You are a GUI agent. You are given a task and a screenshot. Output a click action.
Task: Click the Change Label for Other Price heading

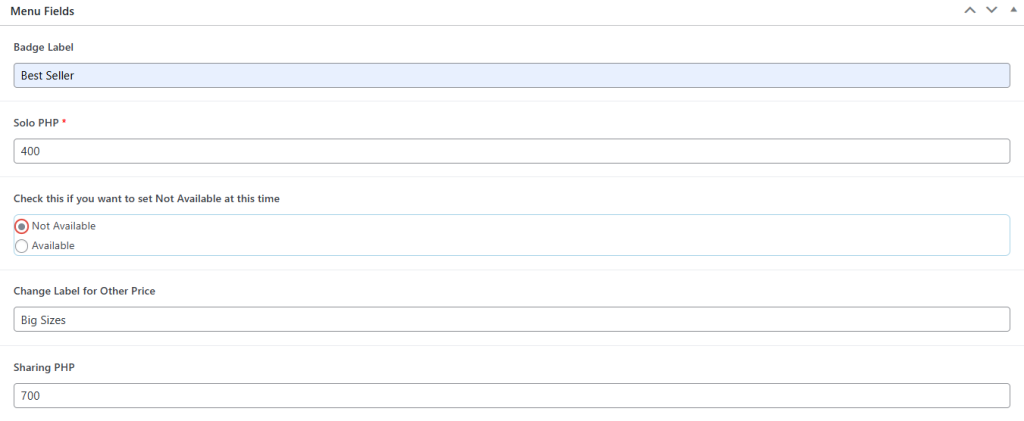click(84, 291)
